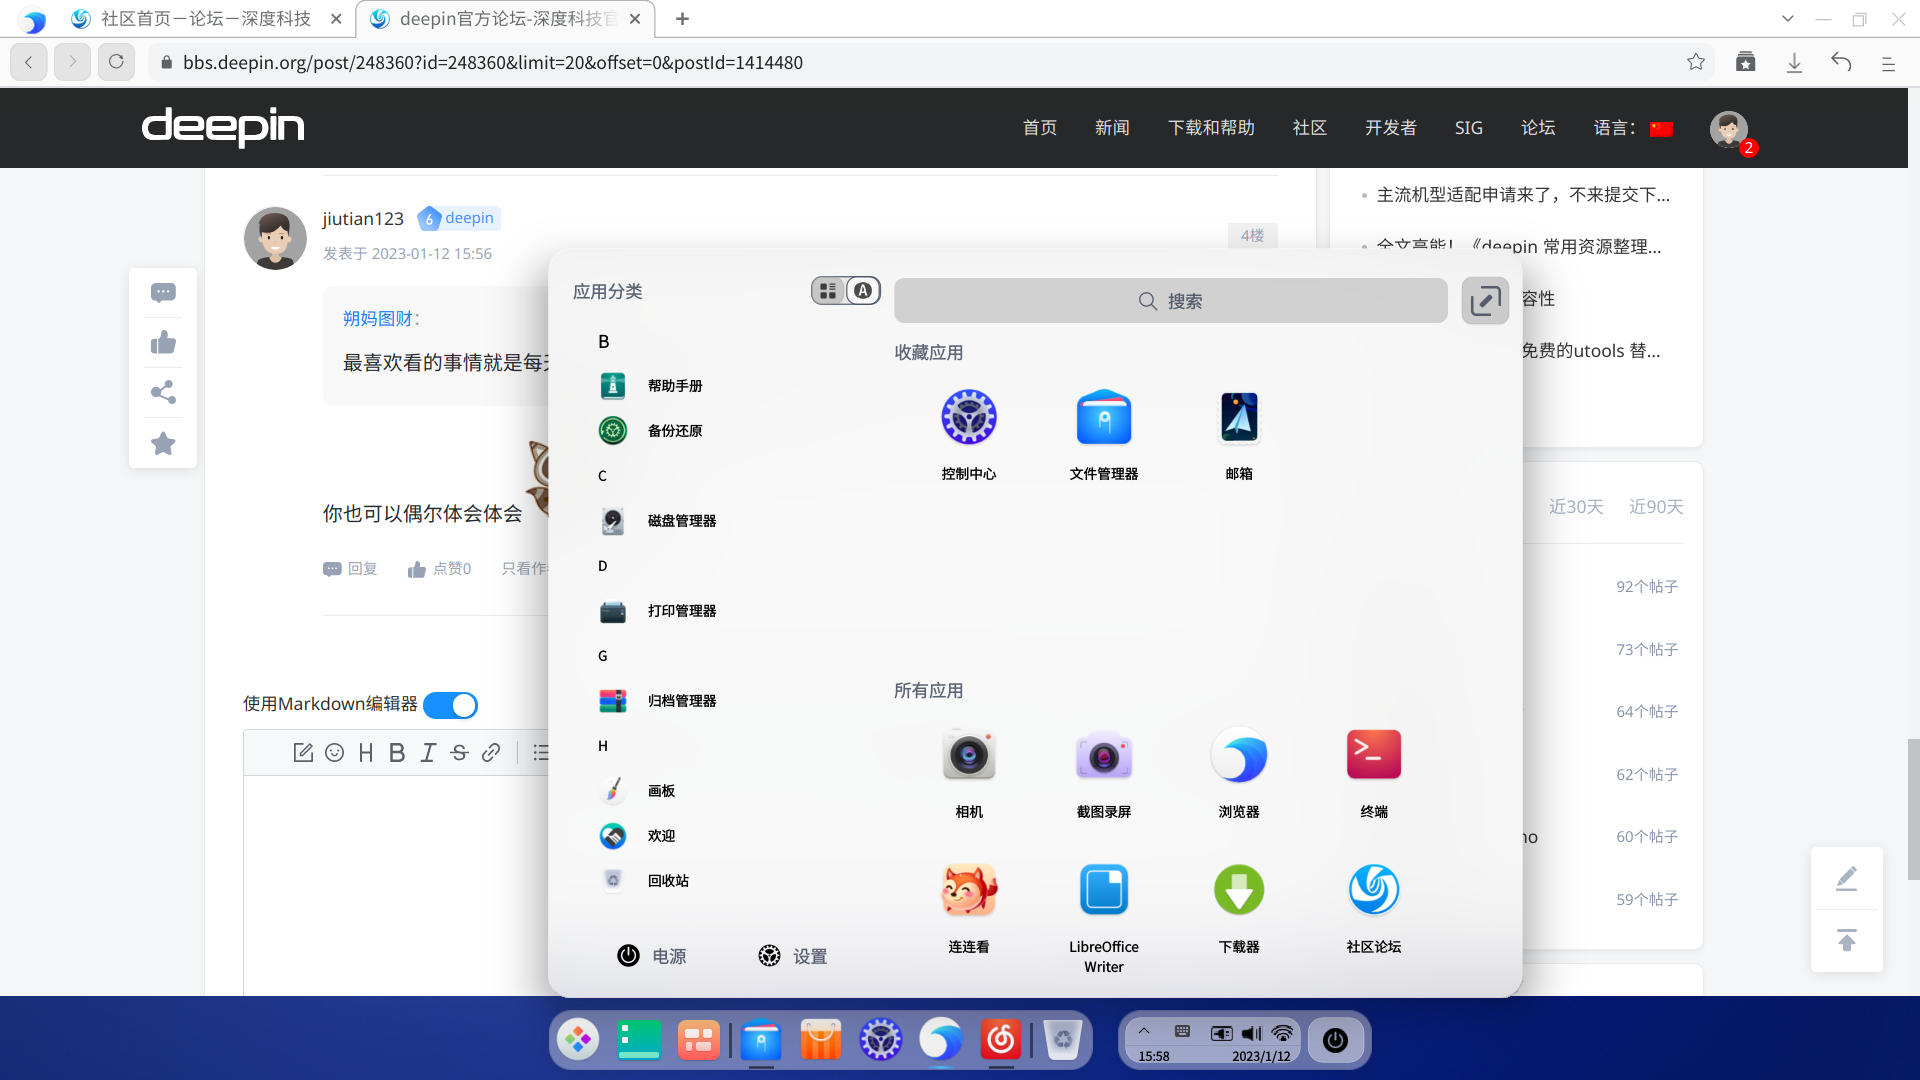
Task: Open the Downloader app icon
Action: 1238,891
